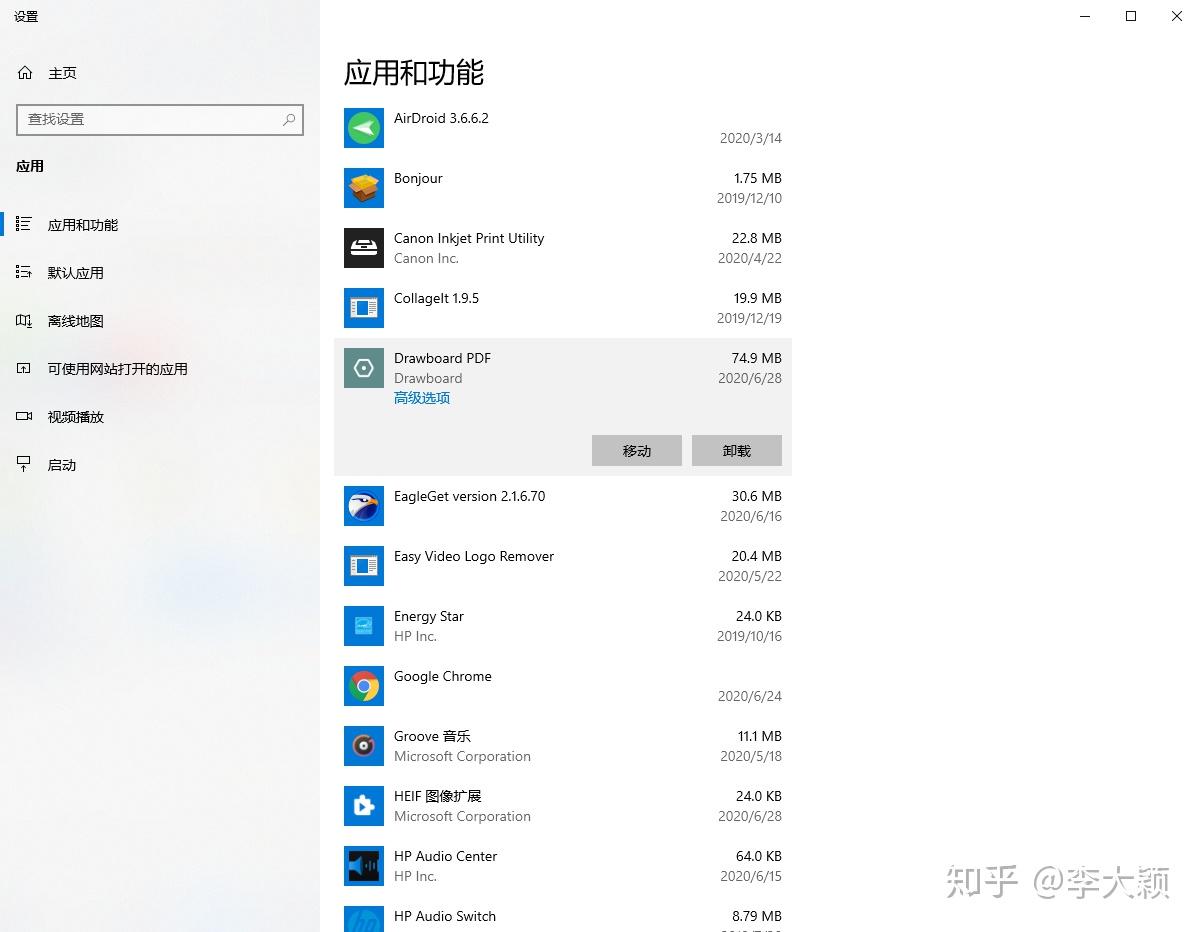Select the HEIF 图像扩展 entry
The height and width of the screenshot is (932, 1200).
(x=563, y=806)
